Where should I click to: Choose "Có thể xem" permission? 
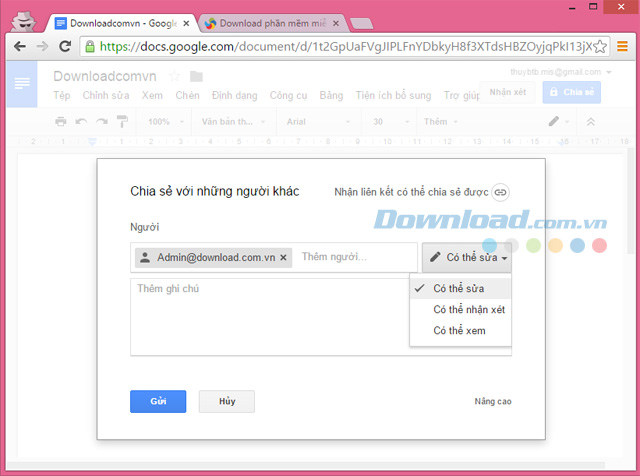(460, 331)
